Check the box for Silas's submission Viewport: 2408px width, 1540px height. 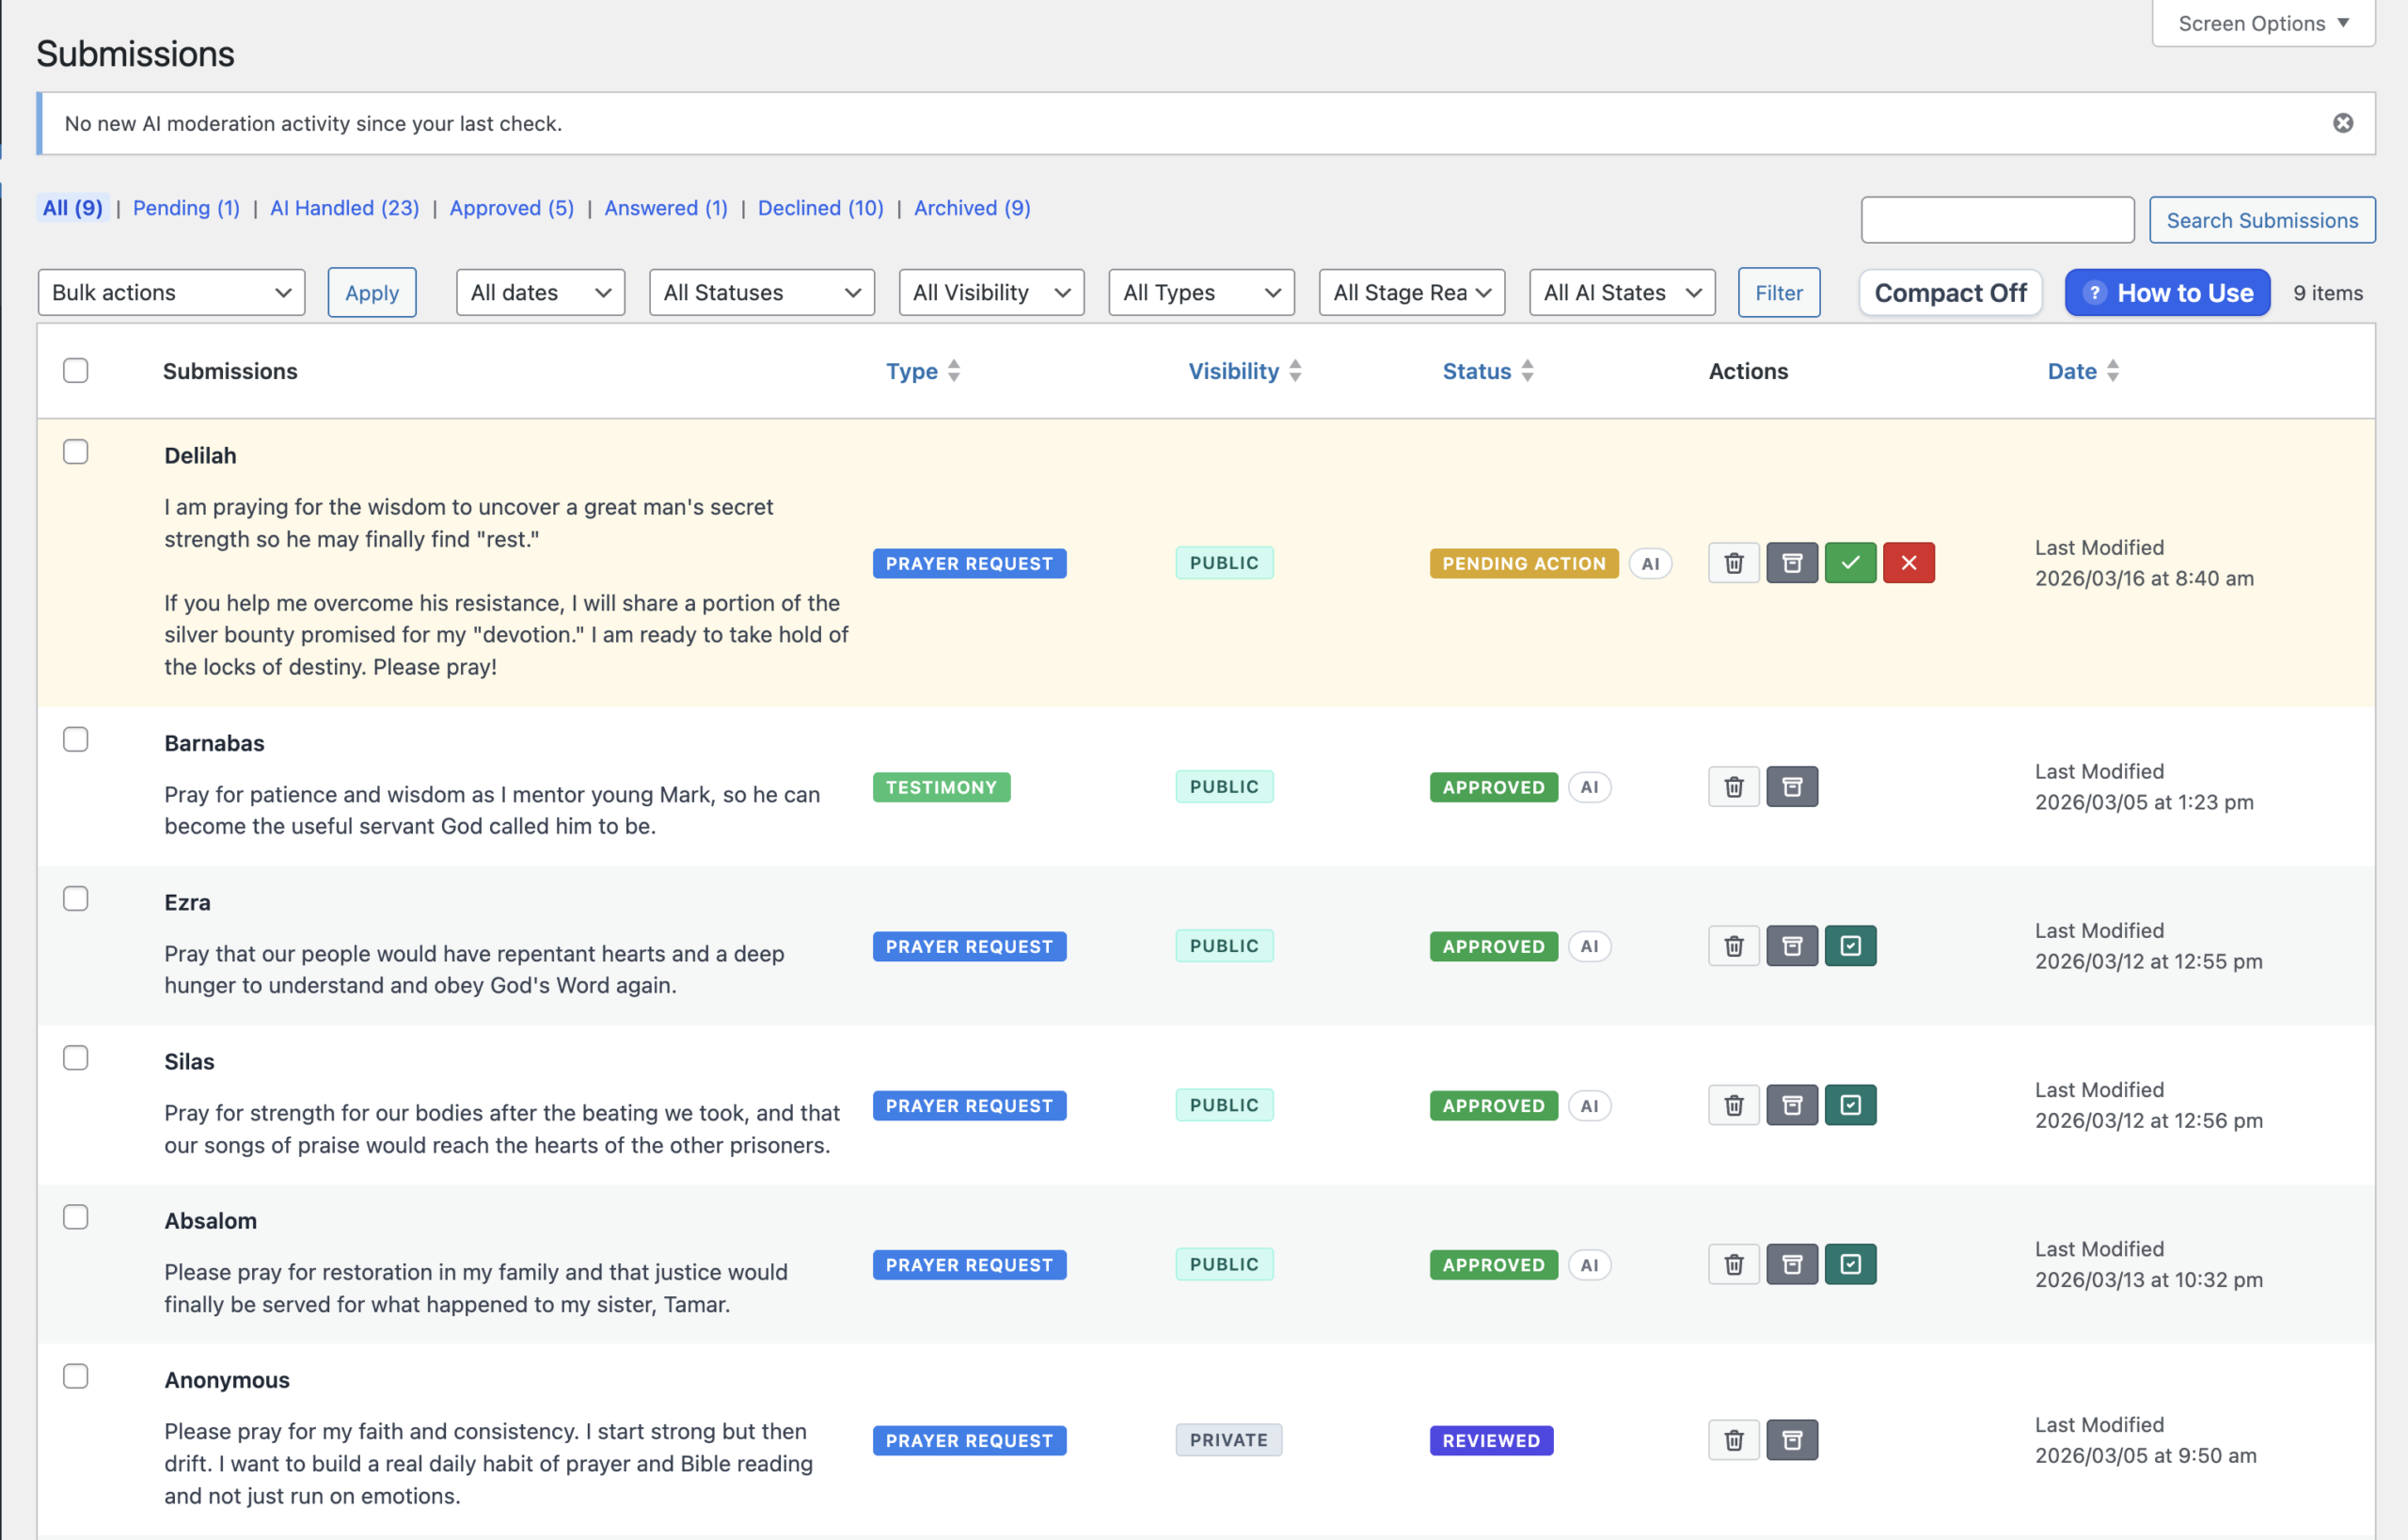(76, 1058)
